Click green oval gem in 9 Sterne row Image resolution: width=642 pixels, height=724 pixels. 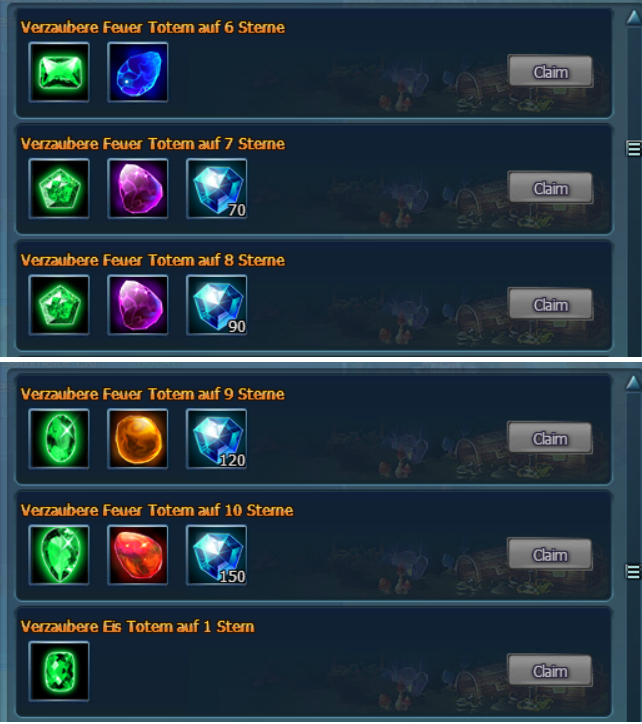(x=59, y=439)
